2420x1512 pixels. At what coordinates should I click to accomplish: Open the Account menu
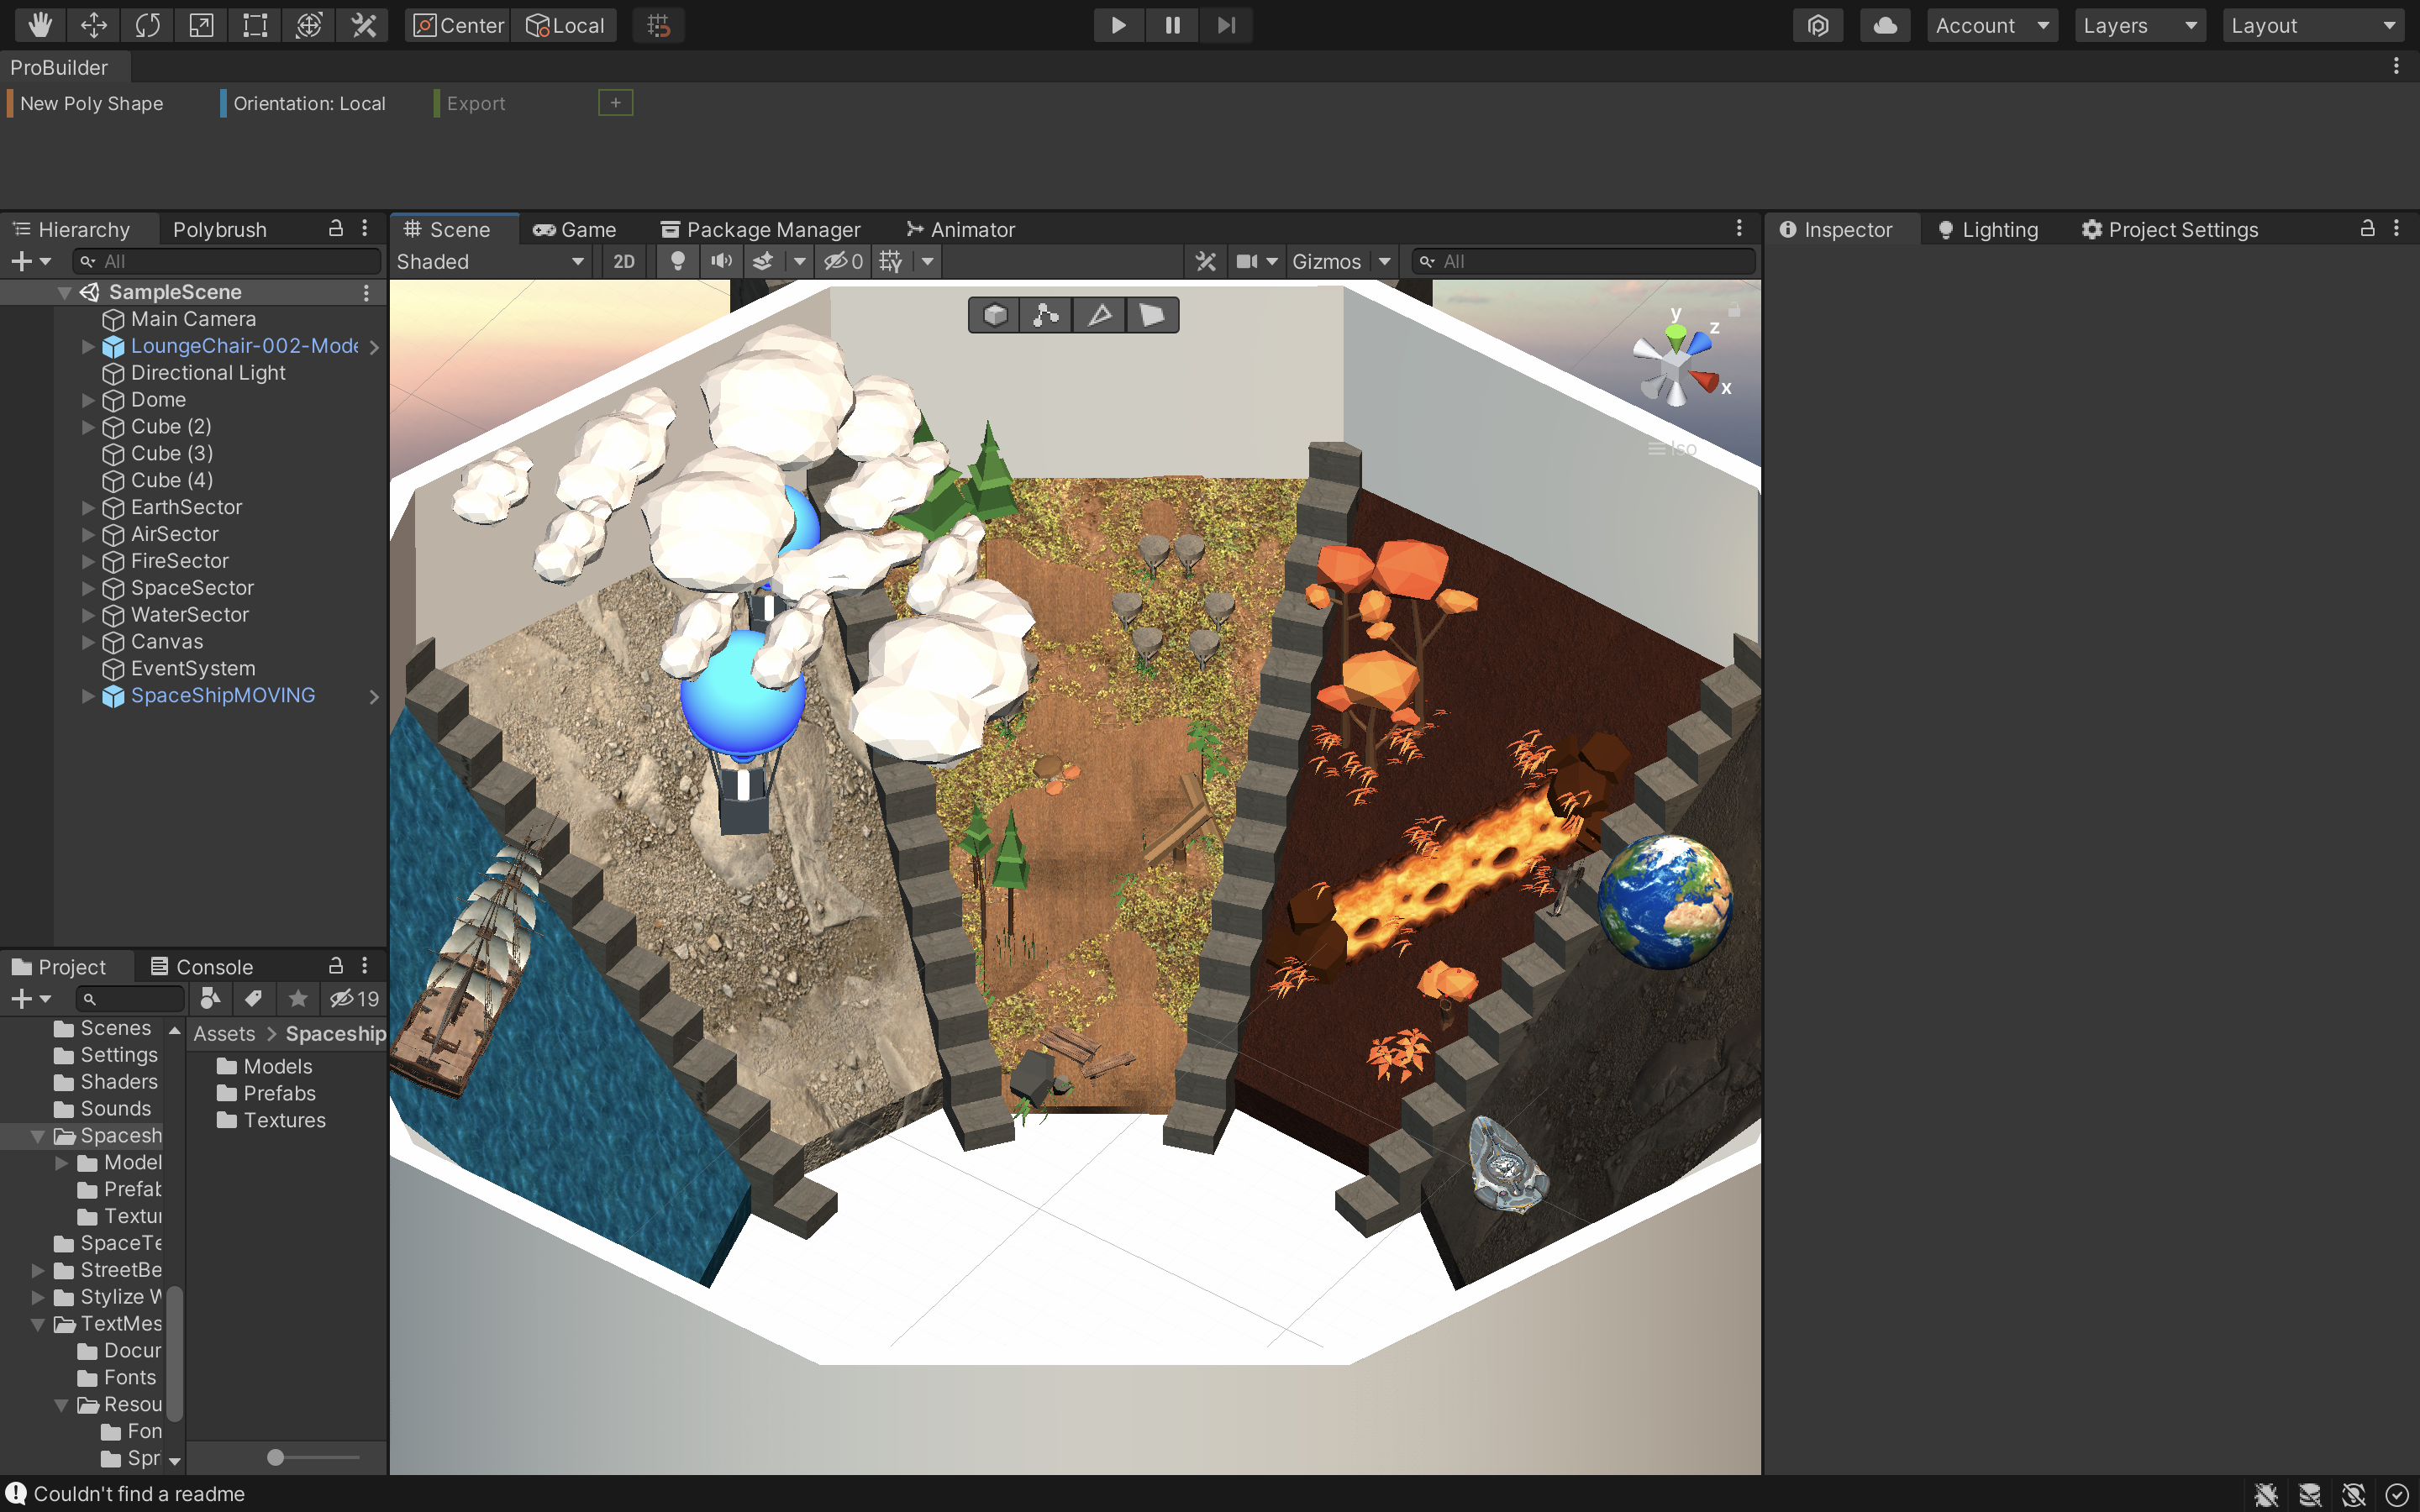click(x=1992, y=25)
